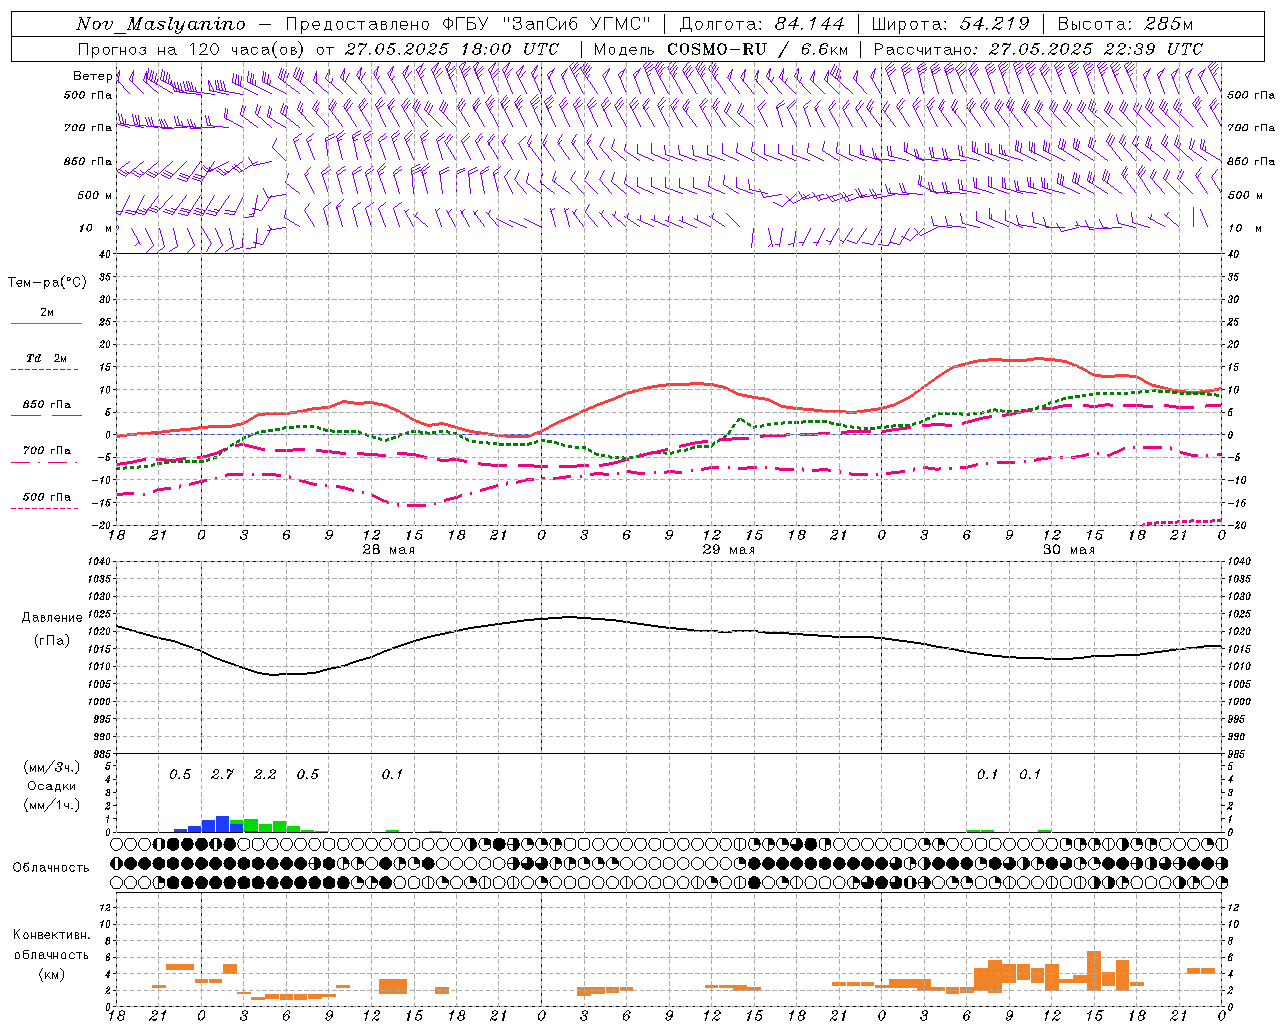
Task: Click the Модель COSMO-RU / 6.6км label
Action: pos(721,49)
